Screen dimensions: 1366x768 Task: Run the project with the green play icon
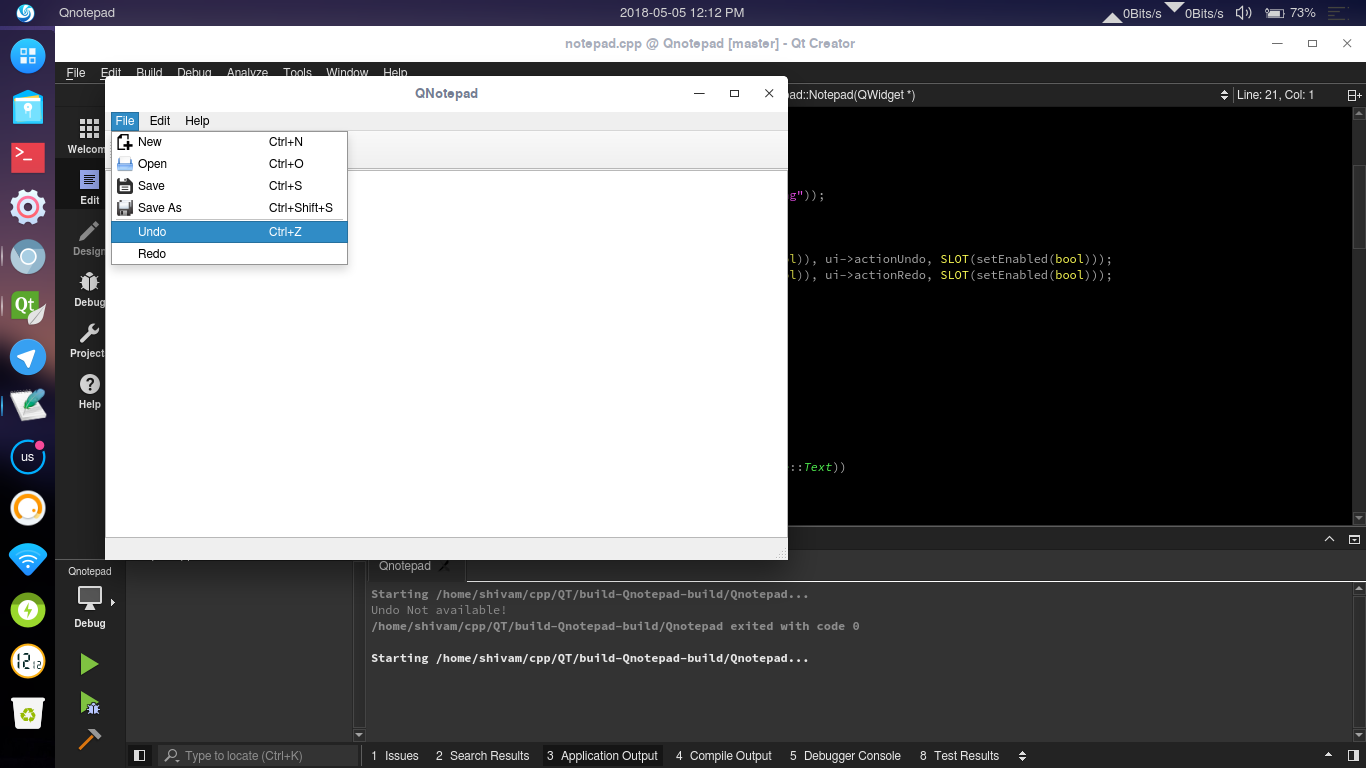[x=89, y=664]
